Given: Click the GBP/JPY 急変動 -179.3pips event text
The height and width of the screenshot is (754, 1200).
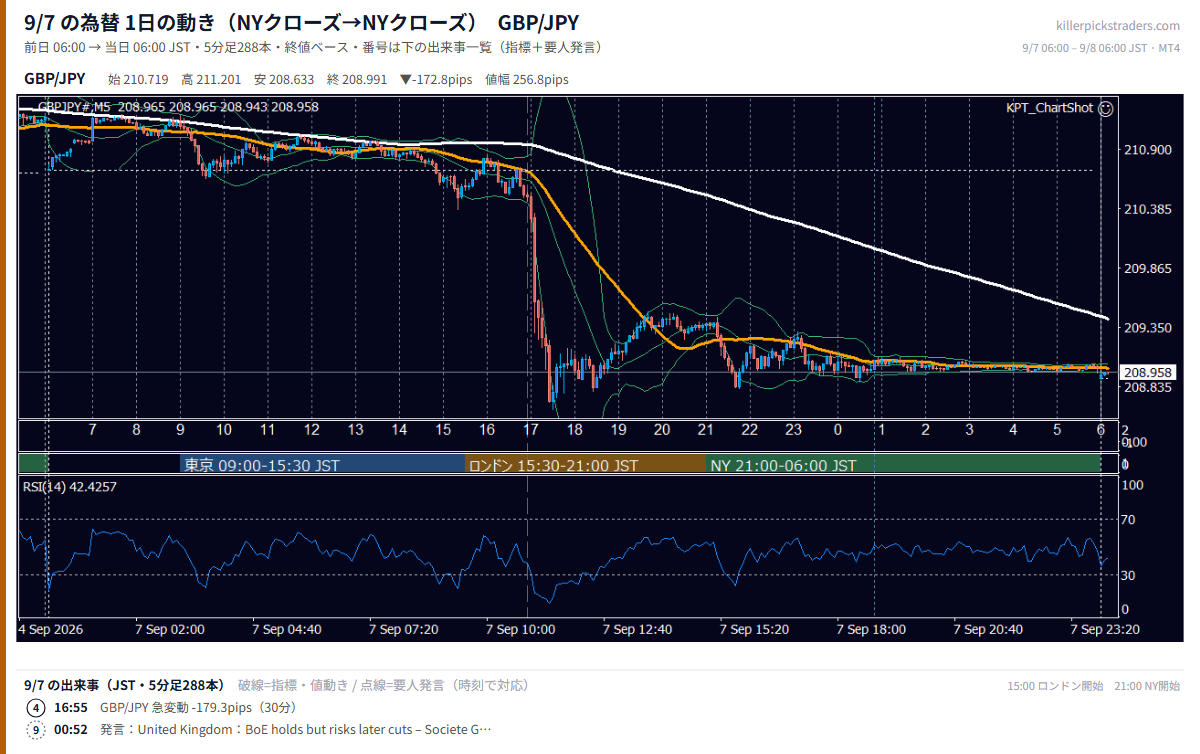Looking at the screenshot, I should (x=197, y=707).
